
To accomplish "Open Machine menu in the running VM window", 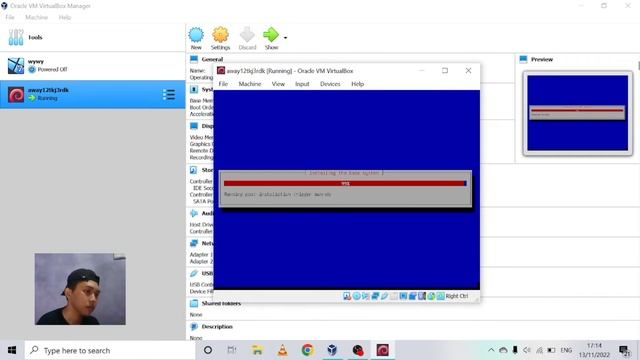I will click(250, 84).
